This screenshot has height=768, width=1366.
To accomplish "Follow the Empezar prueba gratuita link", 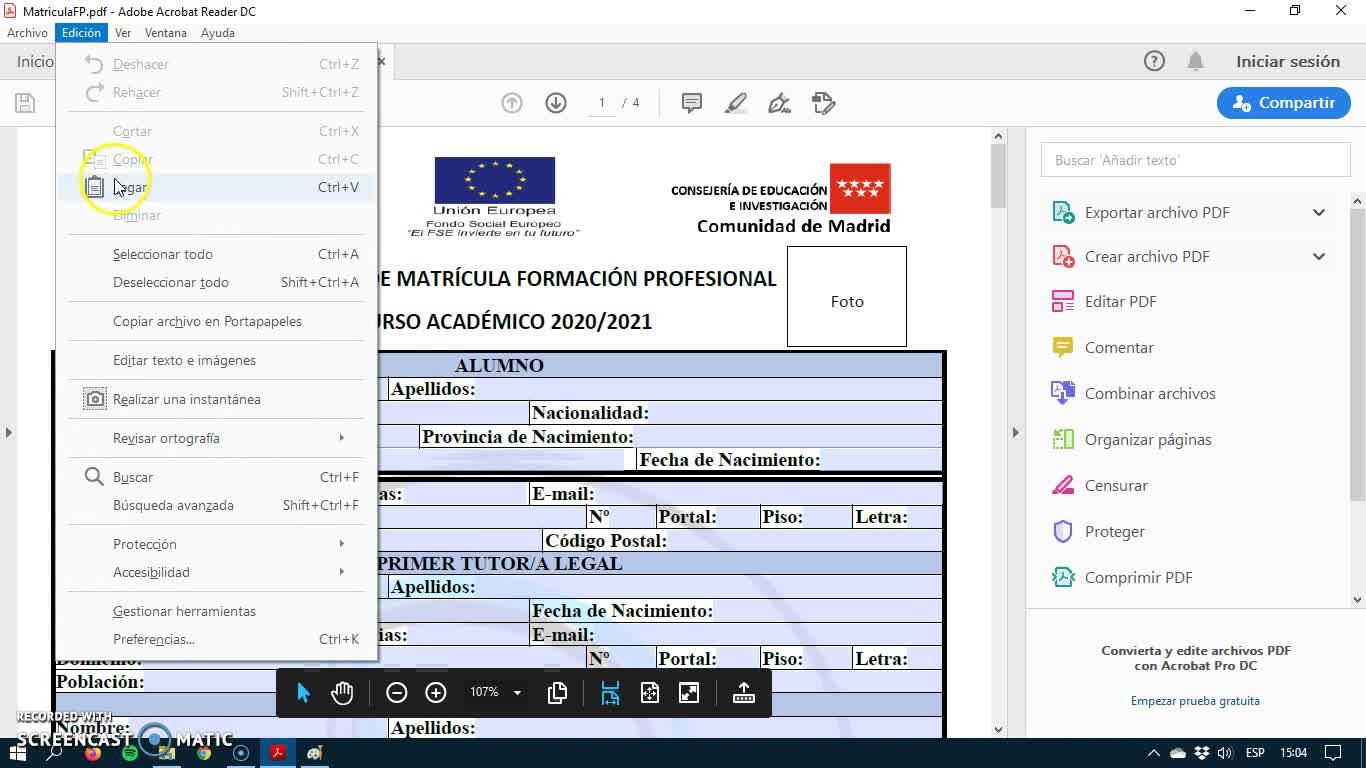I will click(x=1195, y=701).
